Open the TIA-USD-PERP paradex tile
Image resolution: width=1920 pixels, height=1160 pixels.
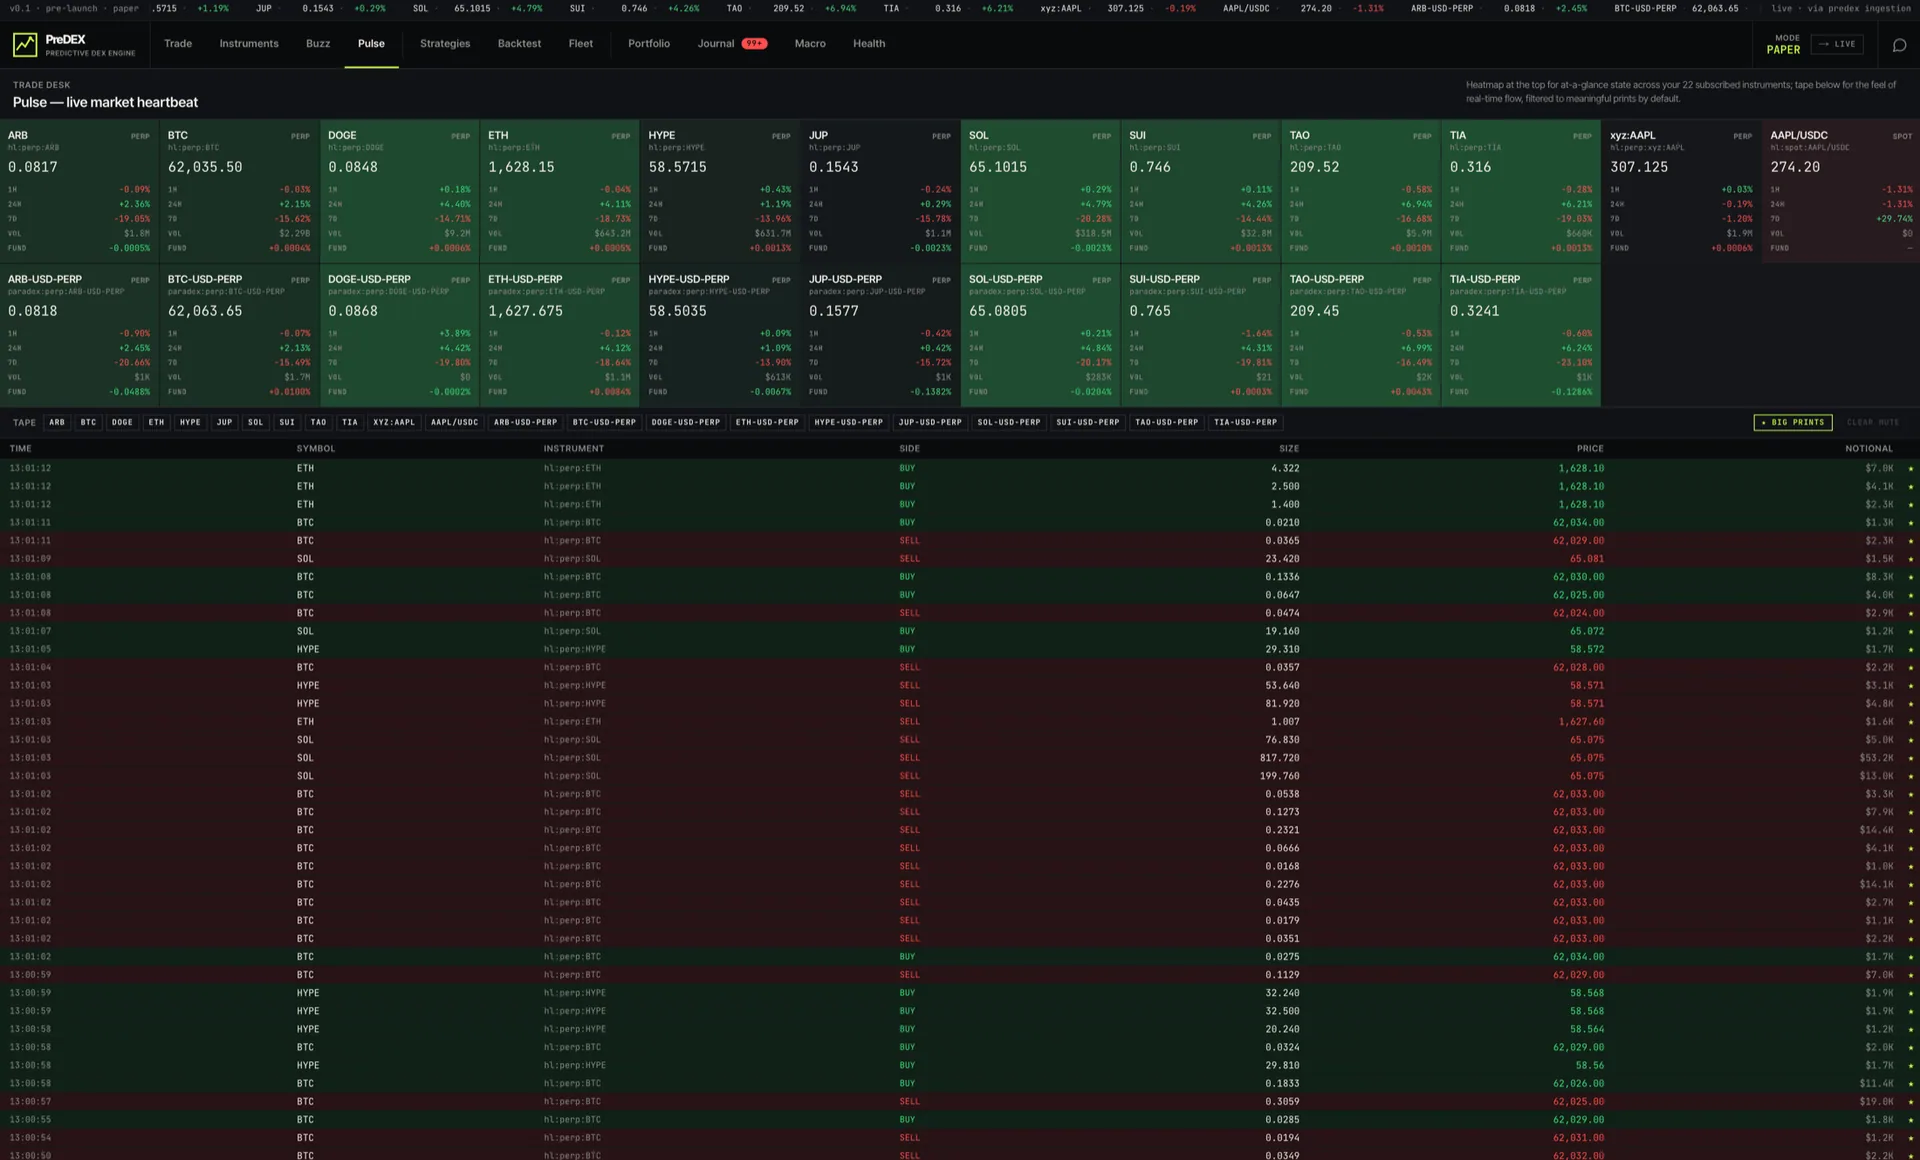pos(1521,334)
